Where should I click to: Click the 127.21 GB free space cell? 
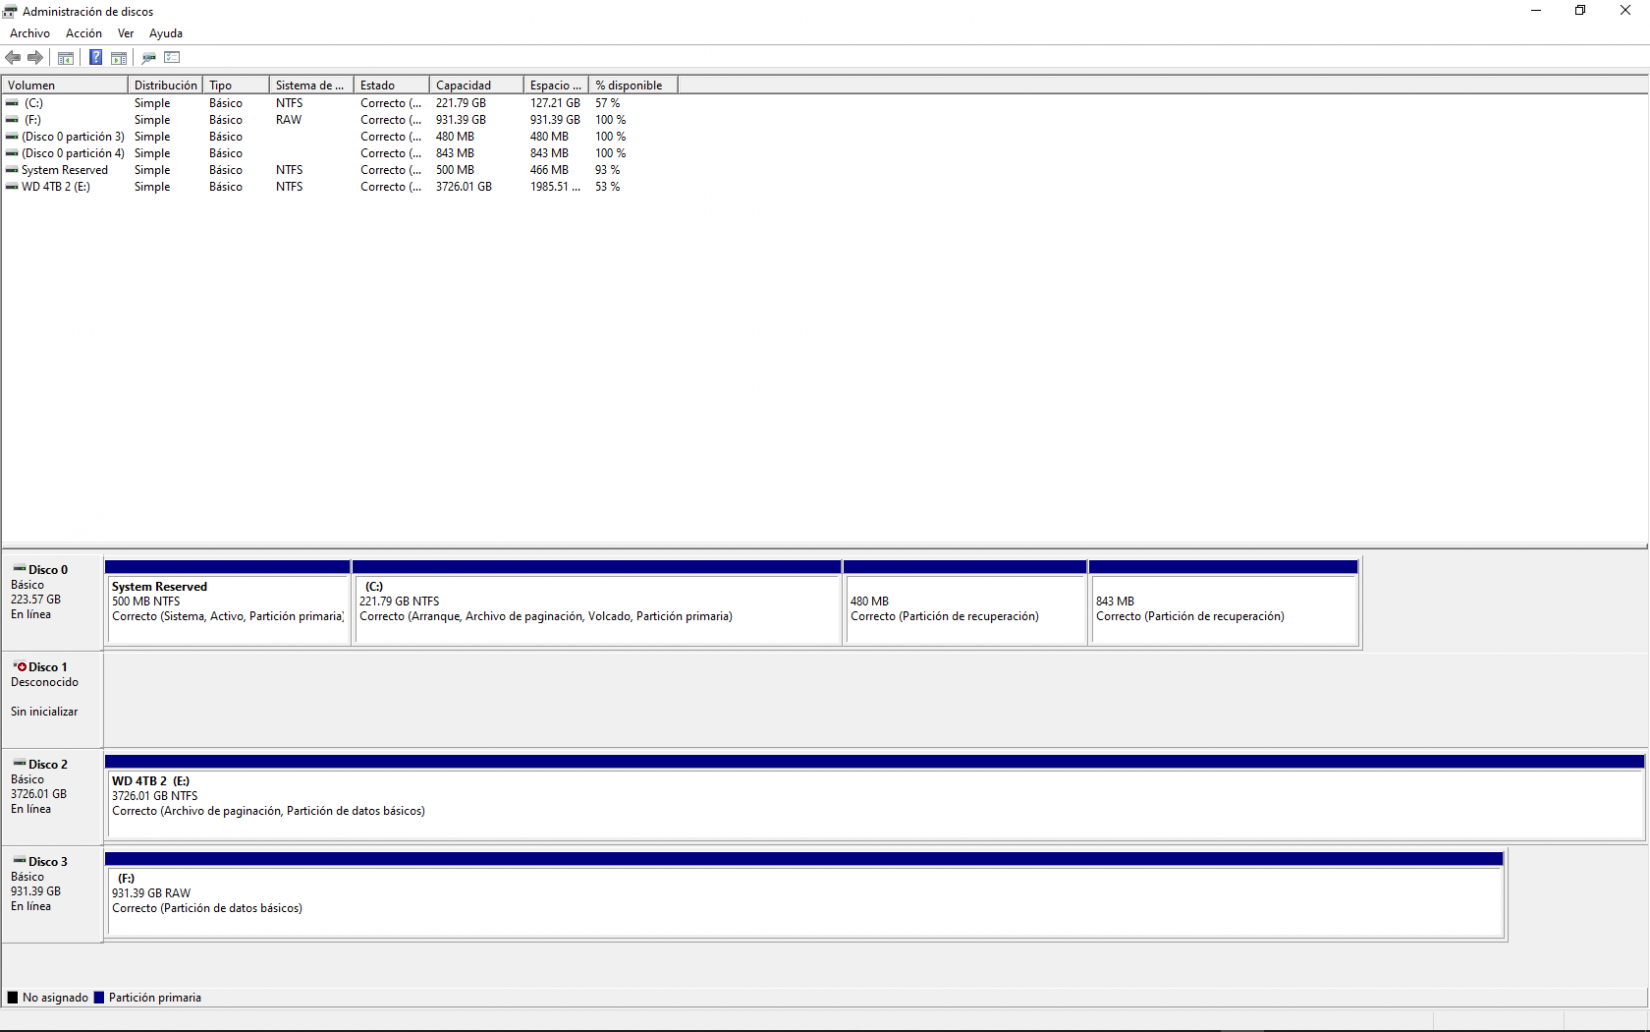click(x=555, y=103)
